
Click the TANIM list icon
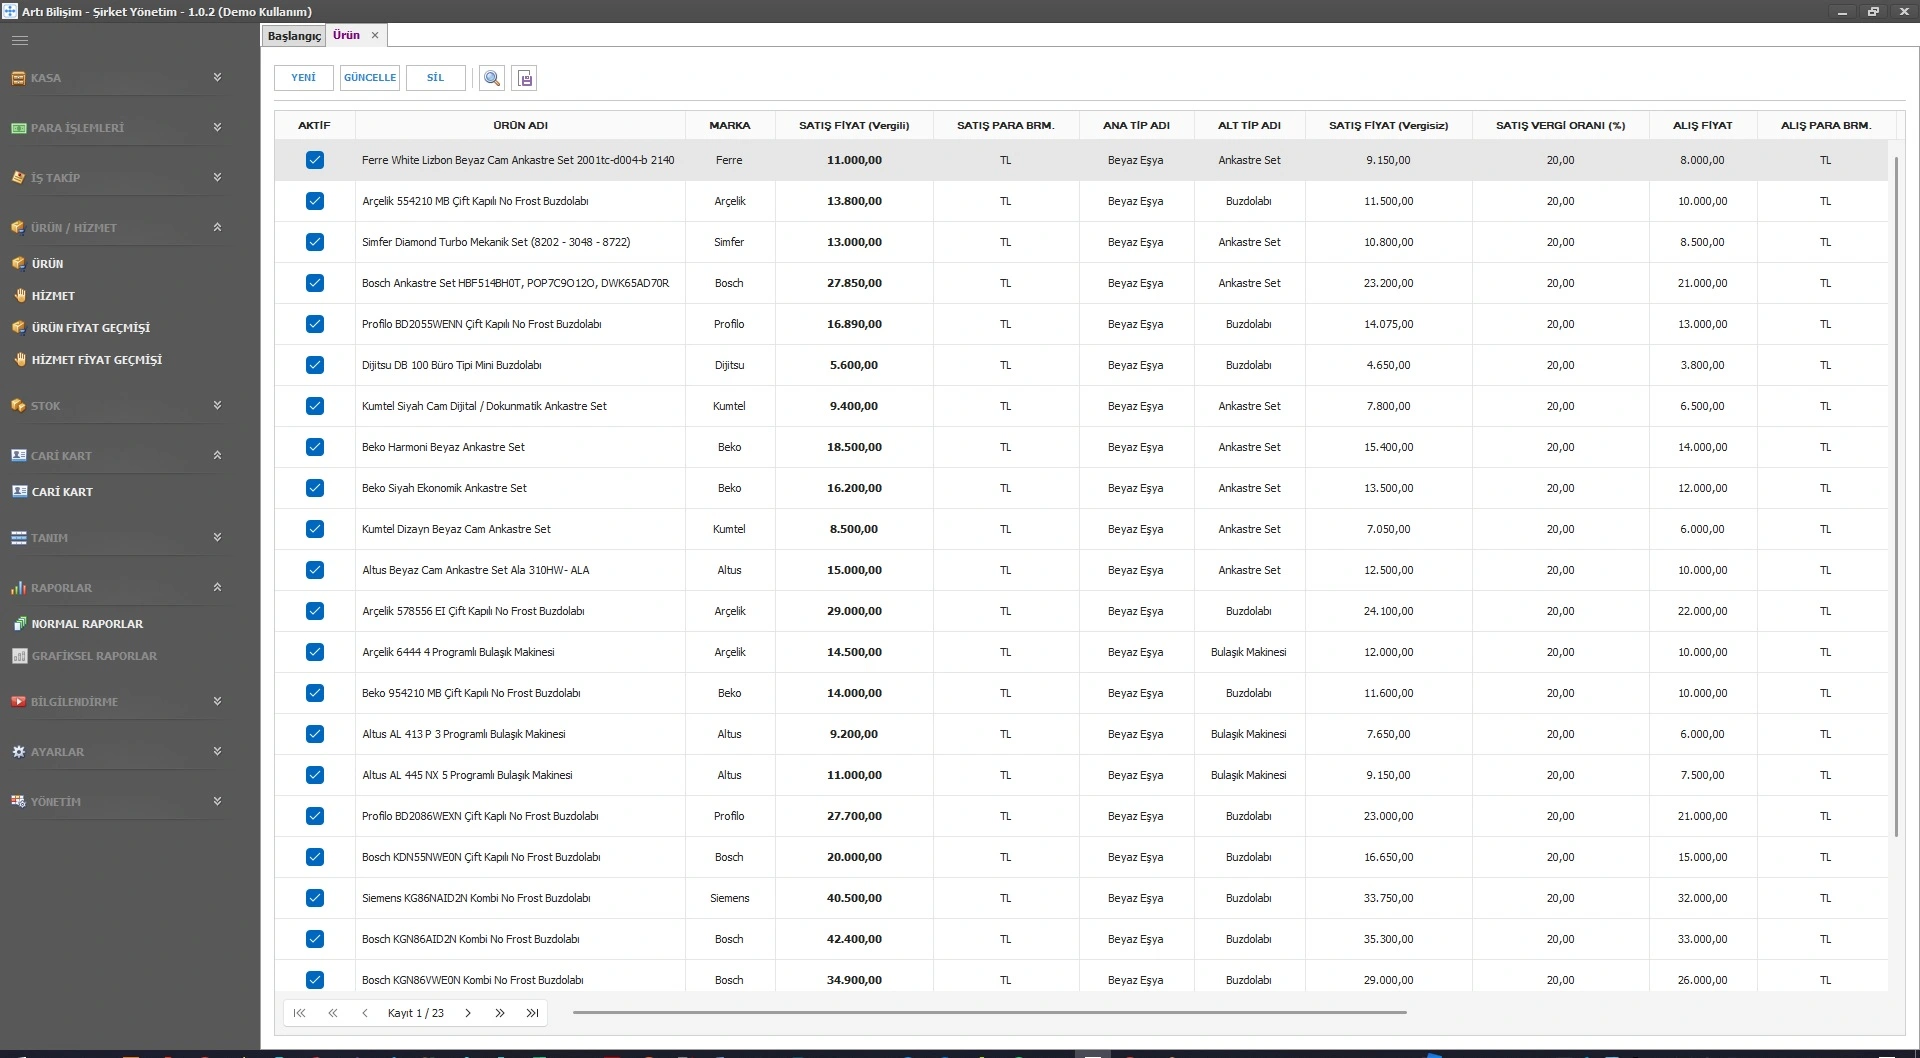click(x=18, y=538)
